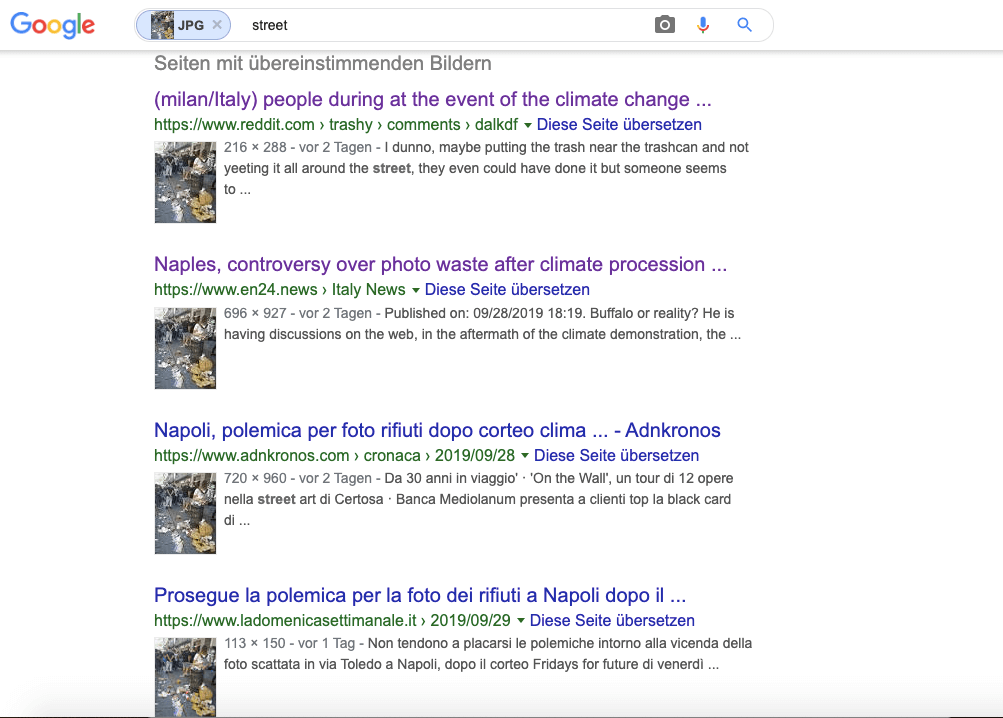
Task: Translate the reddit result page
Action: tap(619, 124)
